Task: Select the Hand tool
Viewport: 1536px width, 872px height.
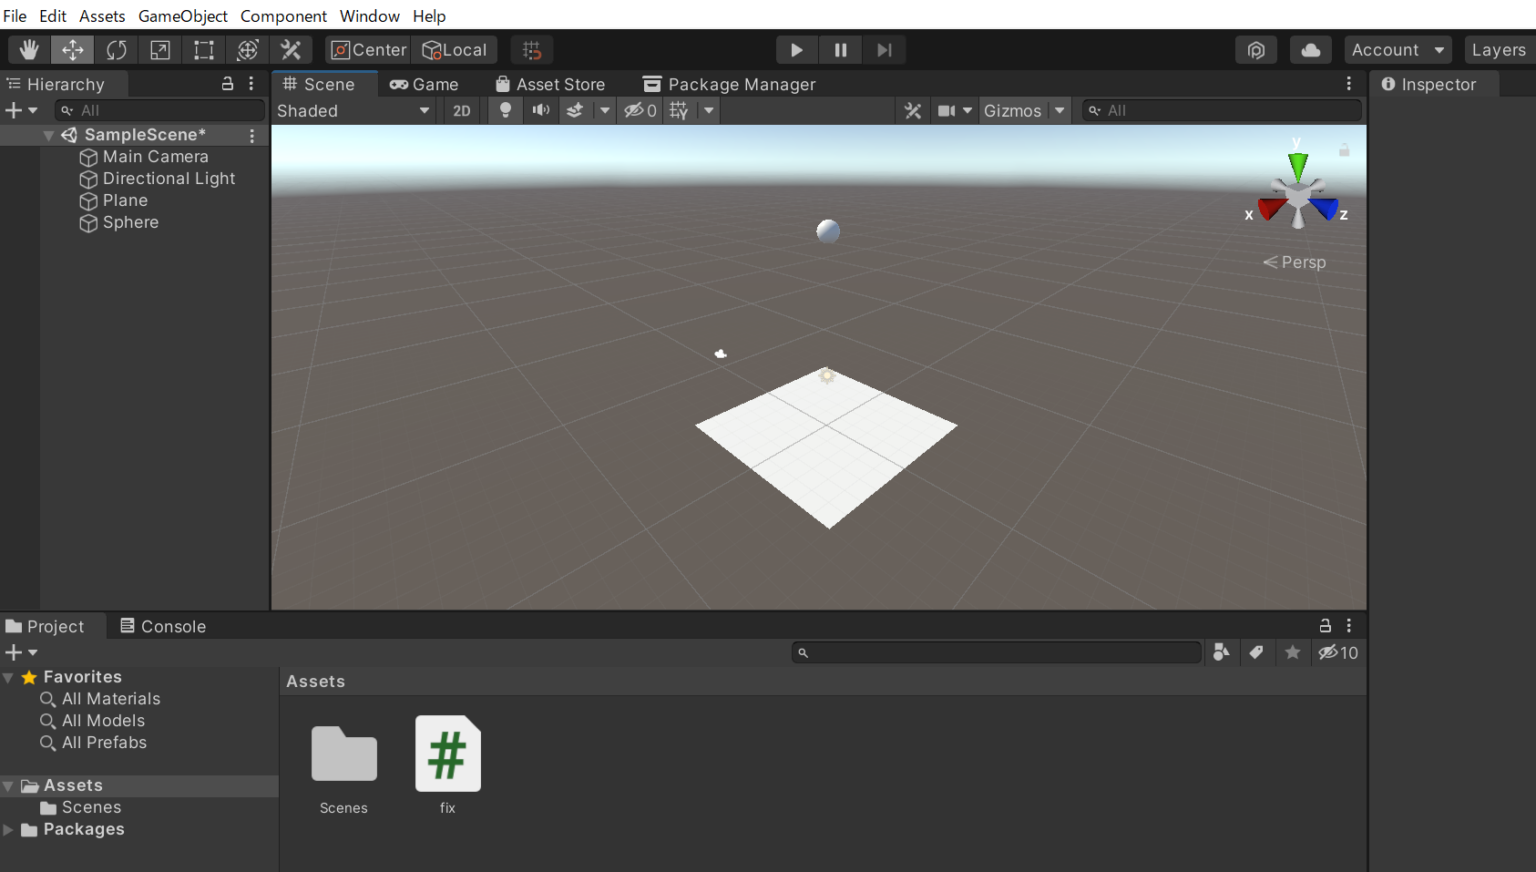Action: click(x=28, y=49)
